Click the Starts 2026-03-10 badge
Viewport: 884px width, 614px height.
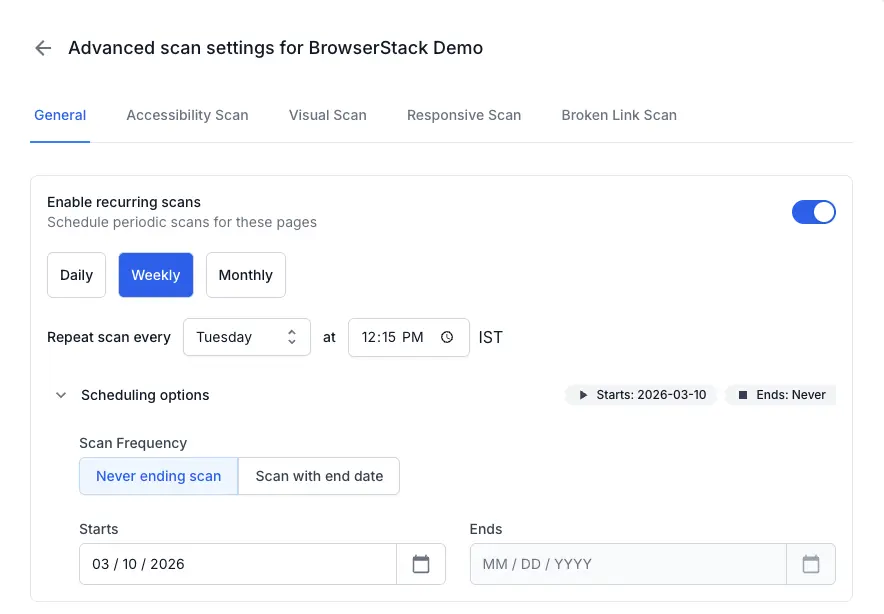point(640,395)
